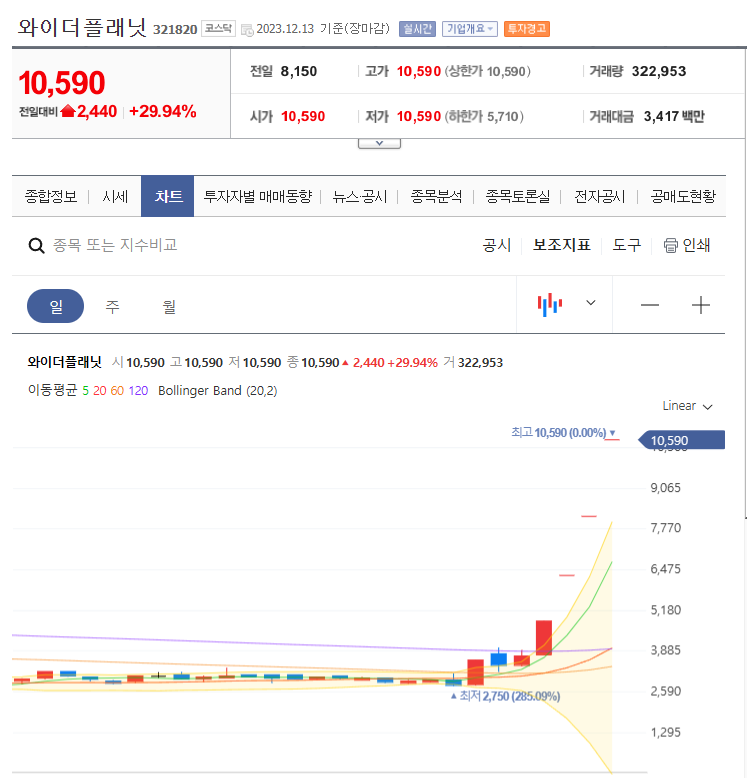Click the 이동평균 indicator label

[x=52, y=390]
